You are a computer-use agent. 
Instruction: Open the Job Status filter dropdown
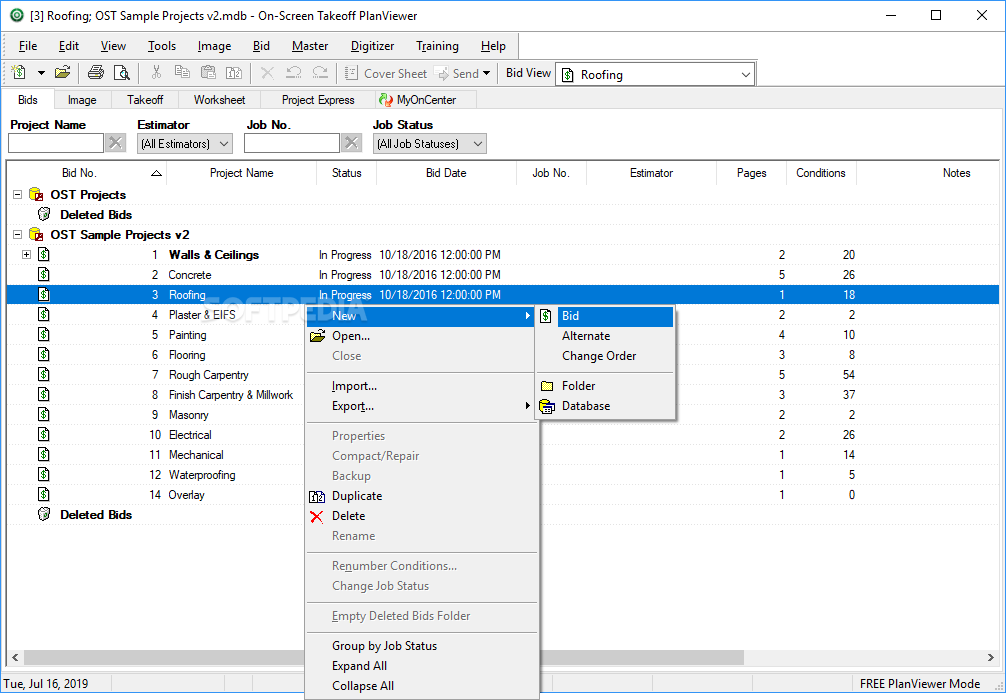click(429, 144)
